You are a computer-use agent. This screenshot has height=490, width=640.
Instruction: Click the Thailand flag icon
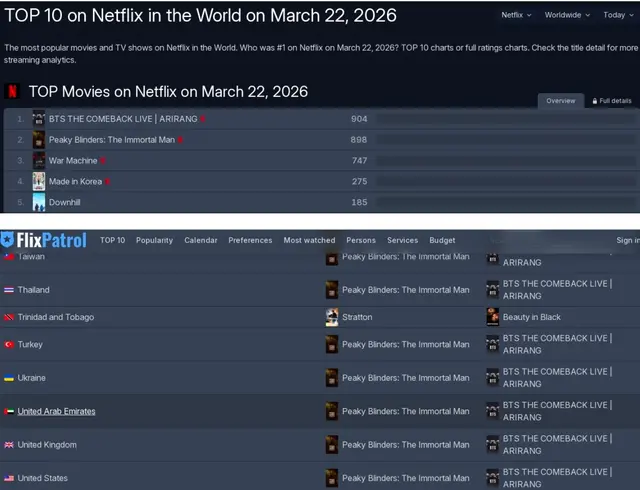[9, 290]
